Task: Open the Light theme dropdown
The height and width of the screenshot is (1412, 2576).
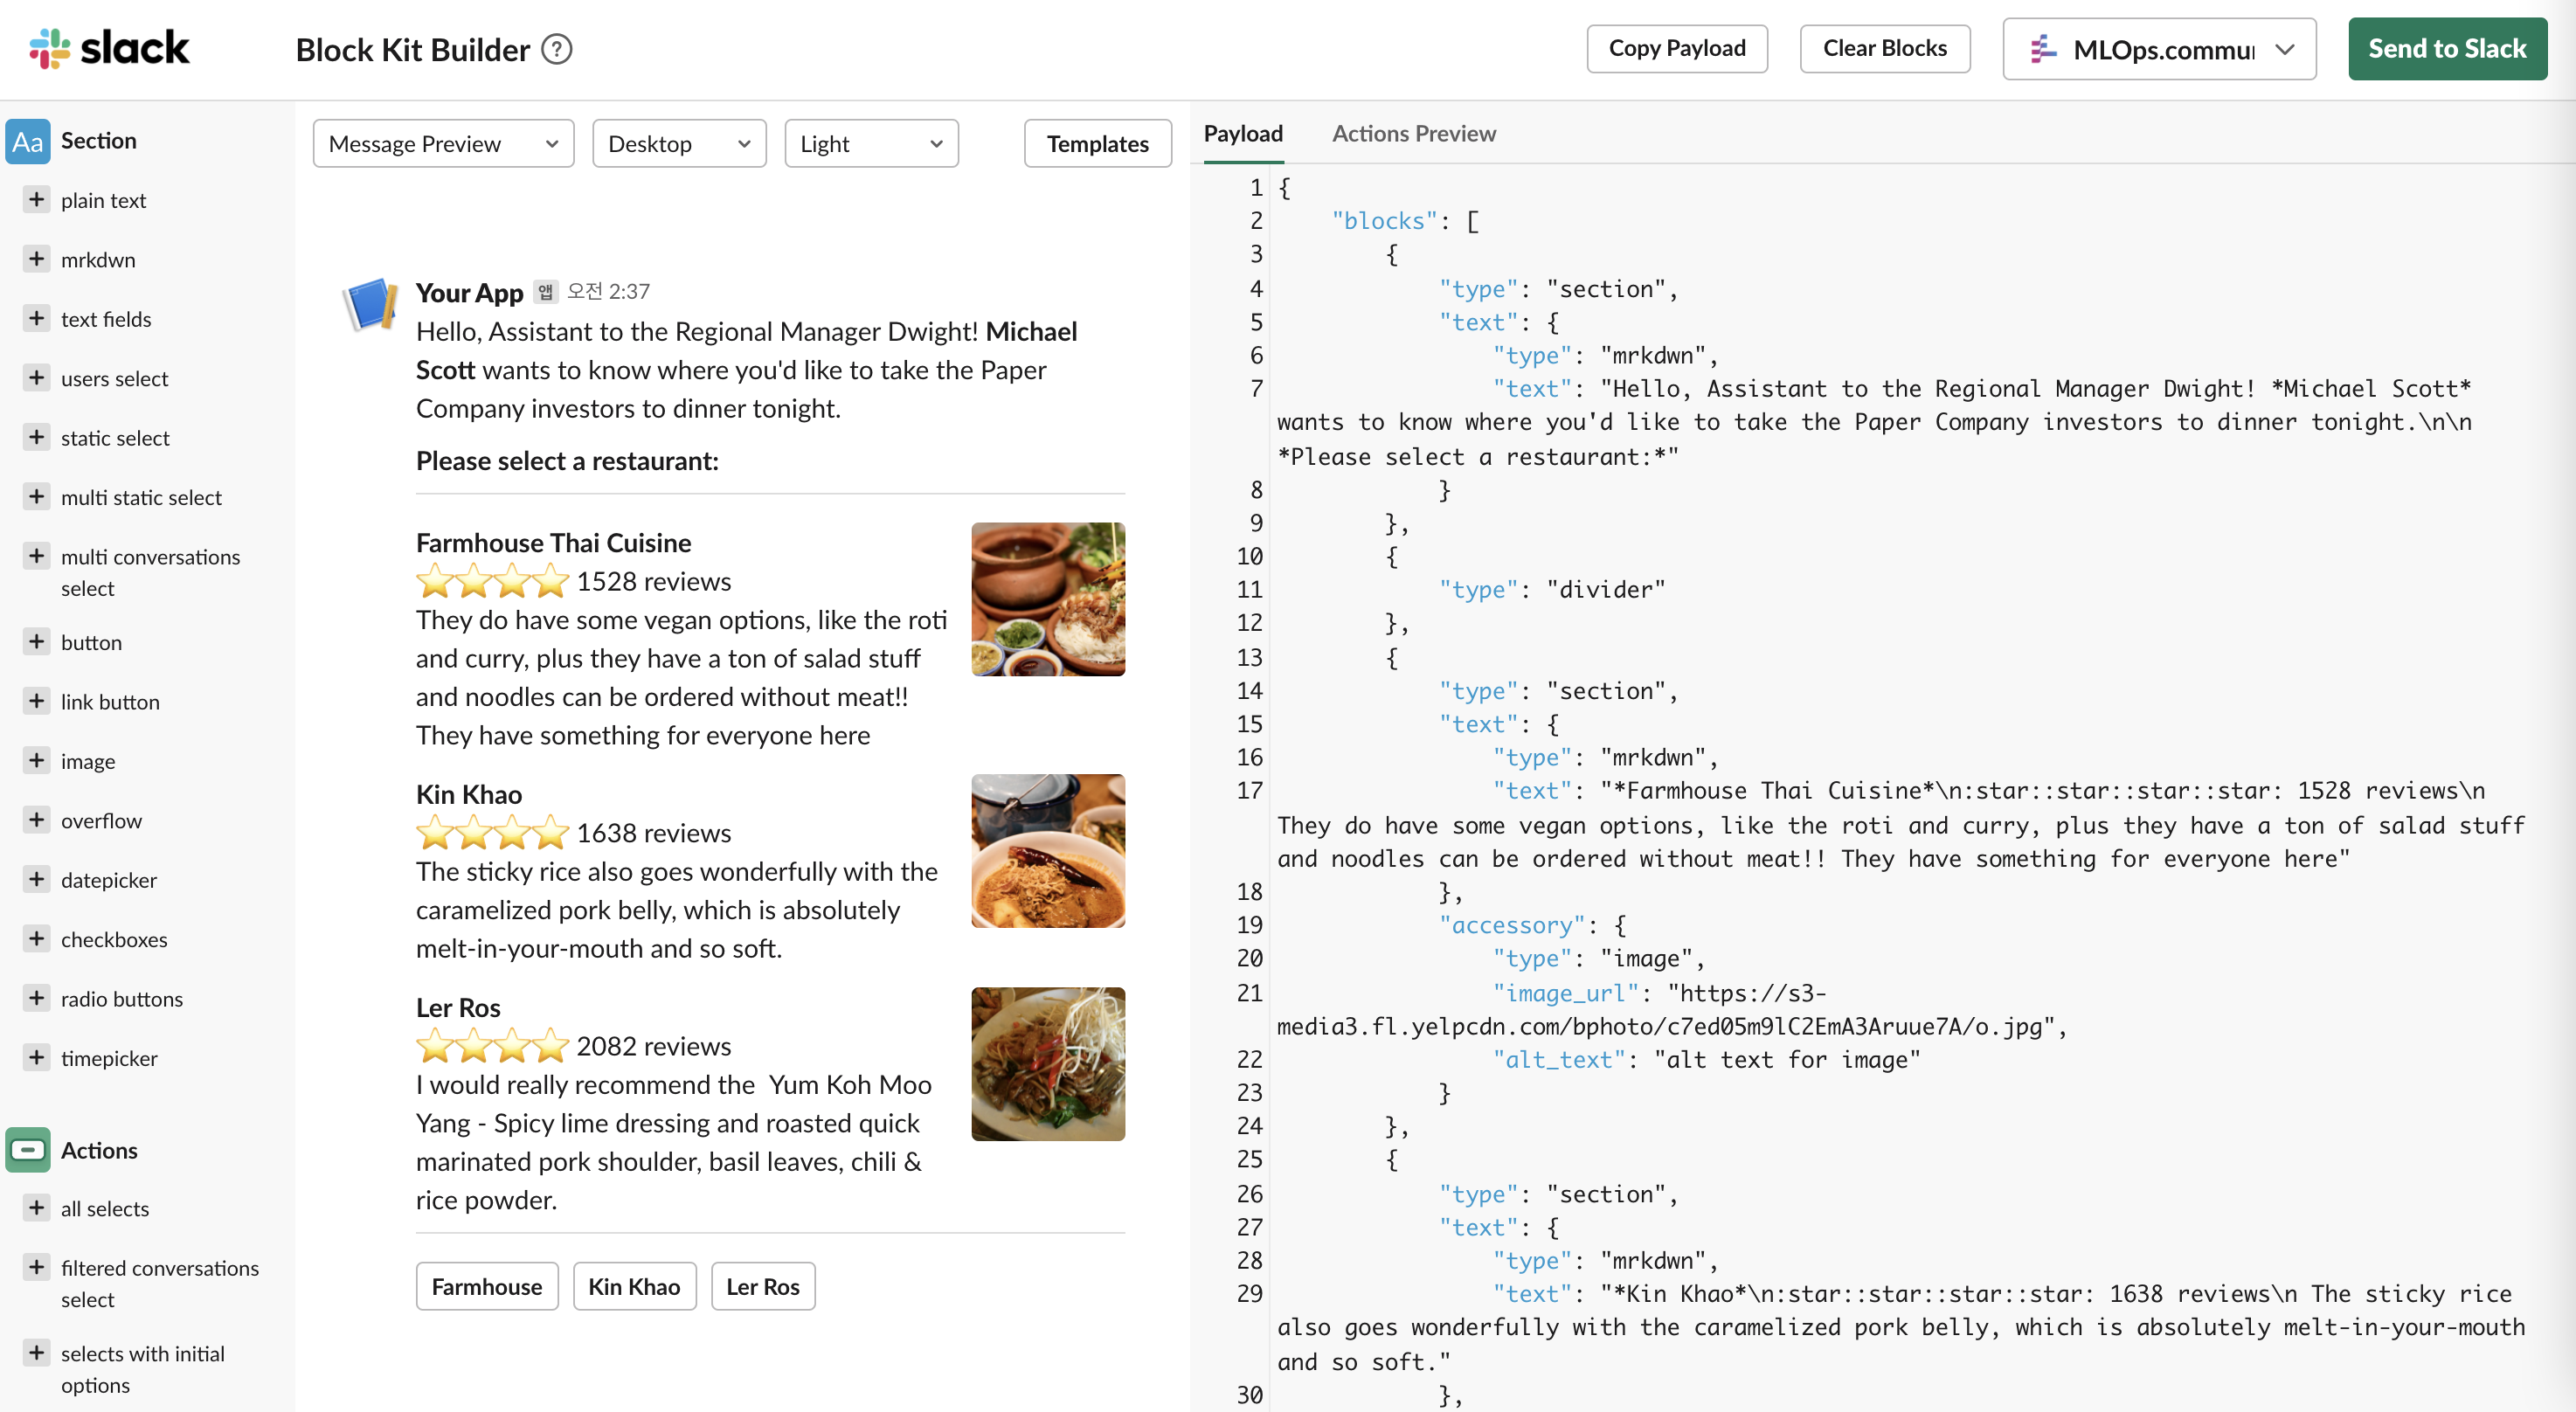Action: point(871,144)
